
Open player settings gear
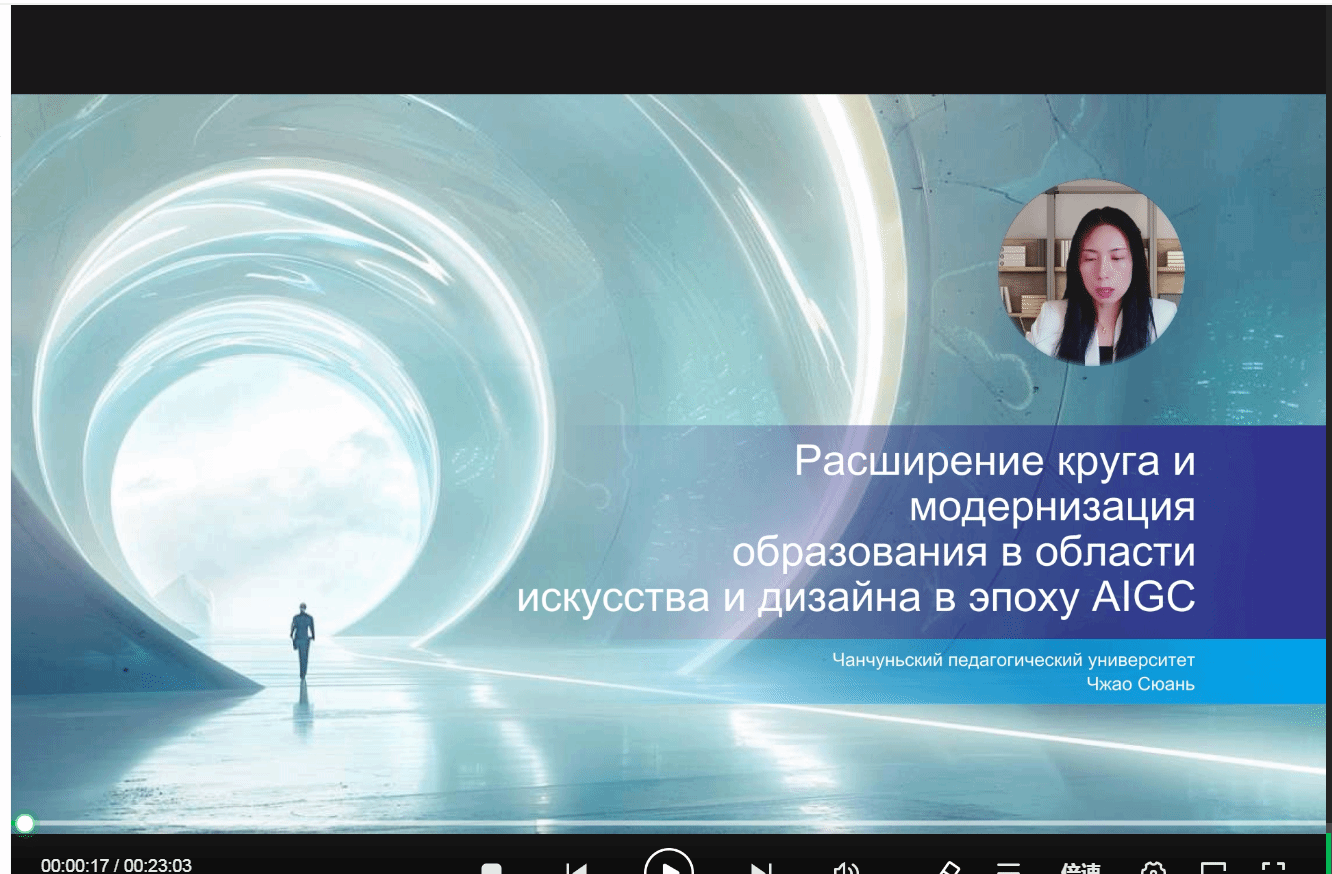click(x=1153, y=868)
